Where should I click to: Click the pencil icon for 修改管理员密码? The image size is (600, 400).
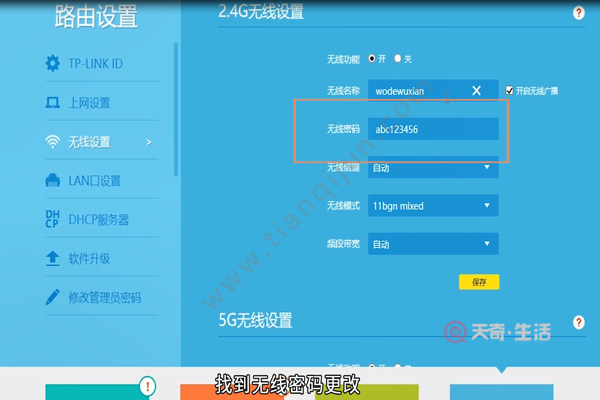[53, 298]
